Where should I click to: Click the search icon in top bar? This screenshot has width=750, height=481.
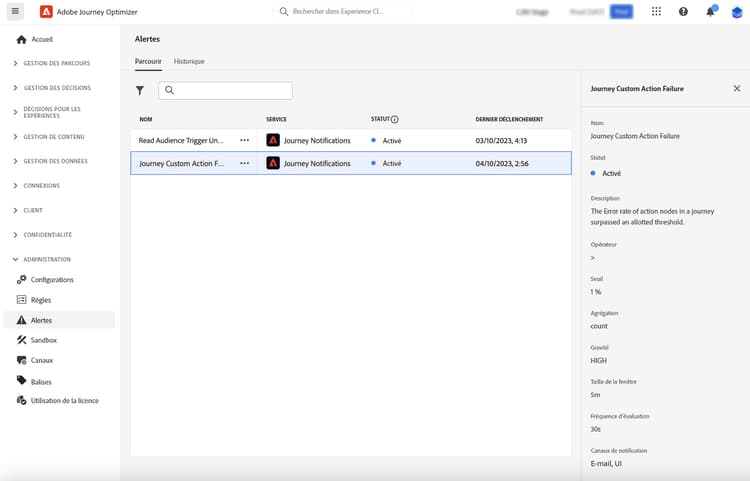(284, 11)
